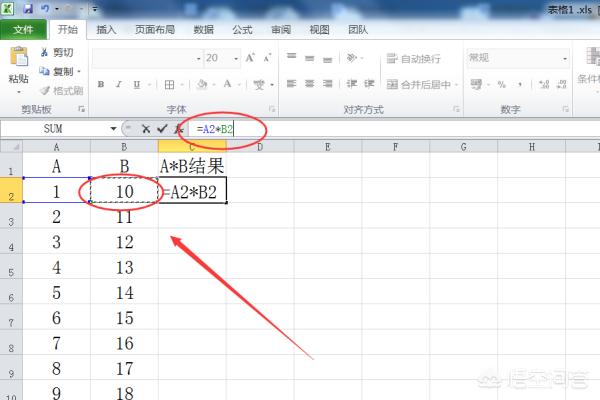
Task: Click the Increase Decimal icon
Action: [544, 84]
